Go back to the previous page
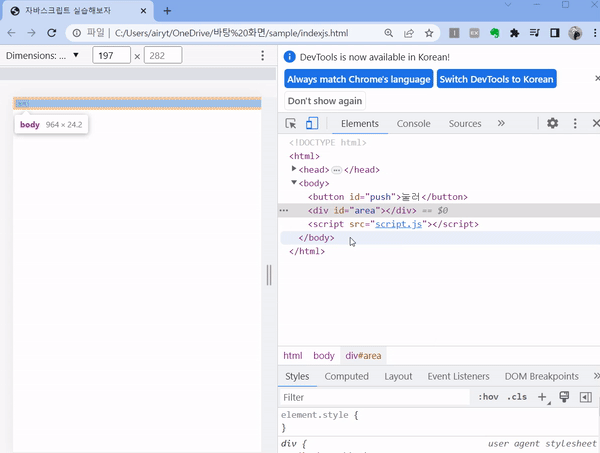Screen dimensions: 600x453 (11, 33)
